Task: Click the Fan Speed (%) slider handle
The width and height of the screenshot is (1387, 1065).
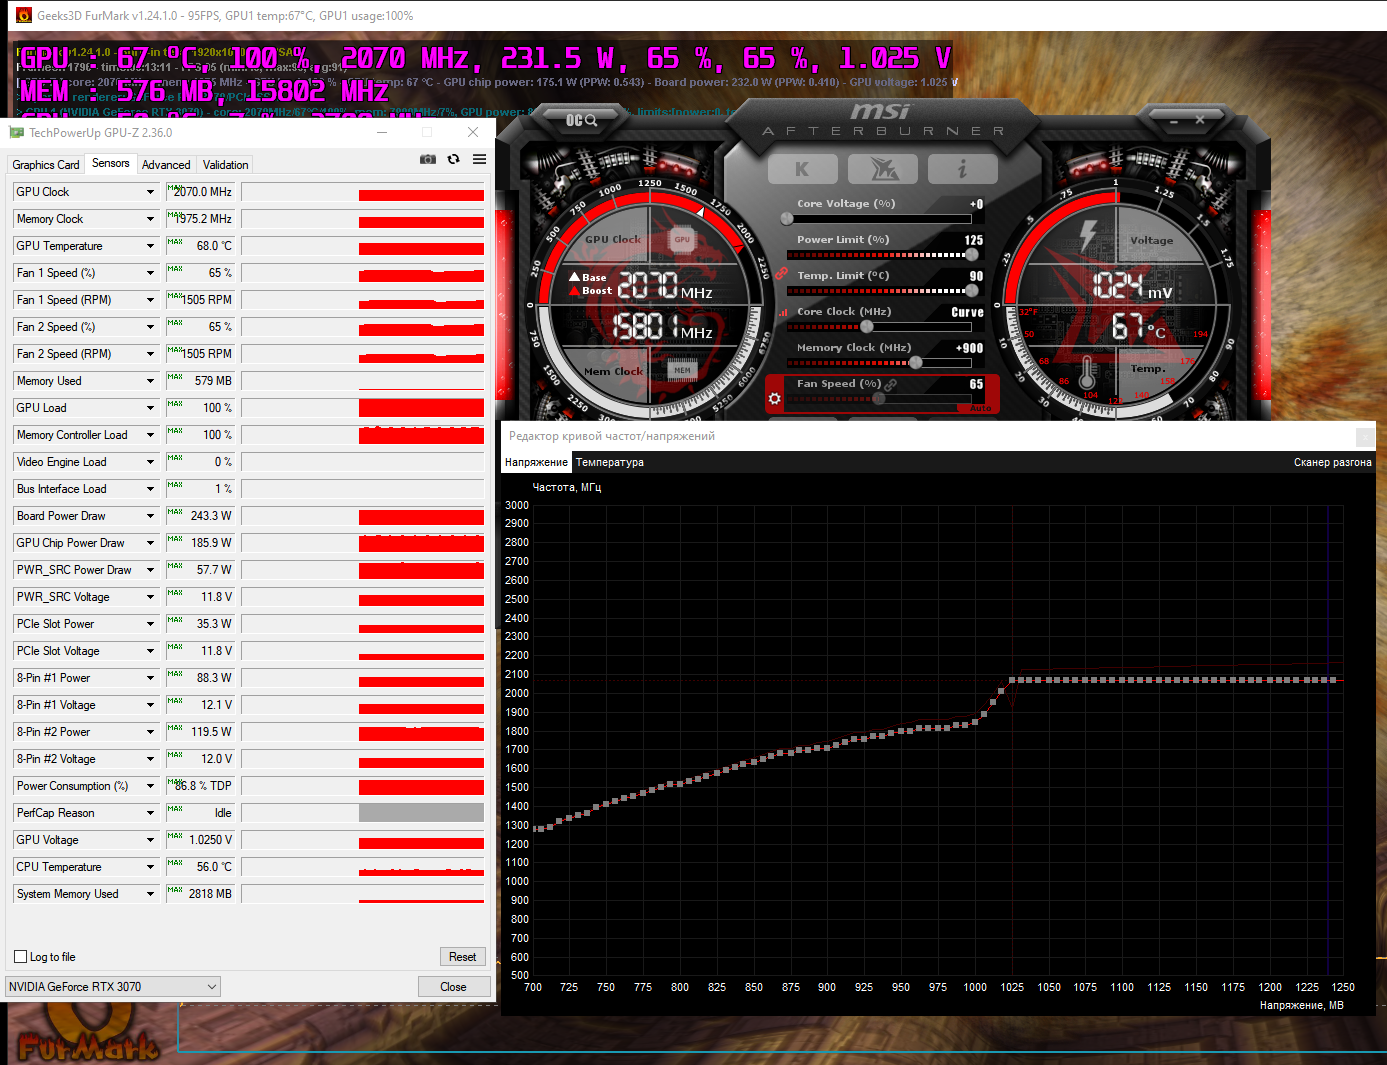Action: coord(878,399)
